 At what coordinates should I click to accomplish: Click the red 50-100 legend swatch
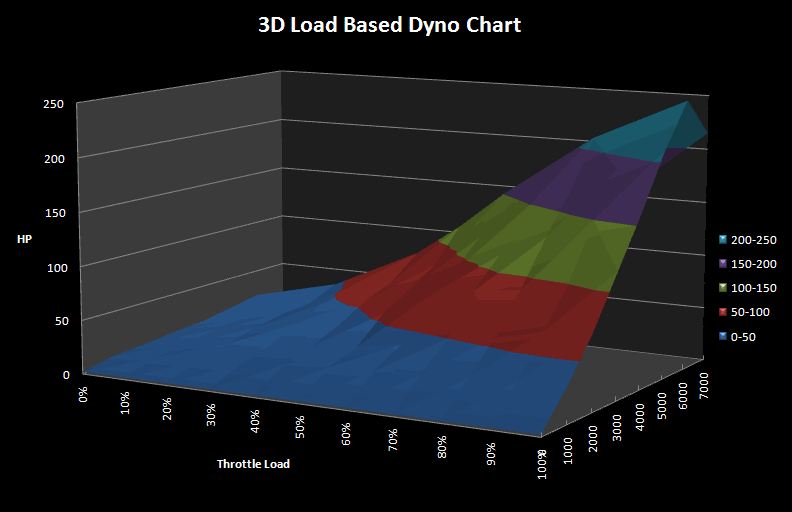[x=722, y=312]
